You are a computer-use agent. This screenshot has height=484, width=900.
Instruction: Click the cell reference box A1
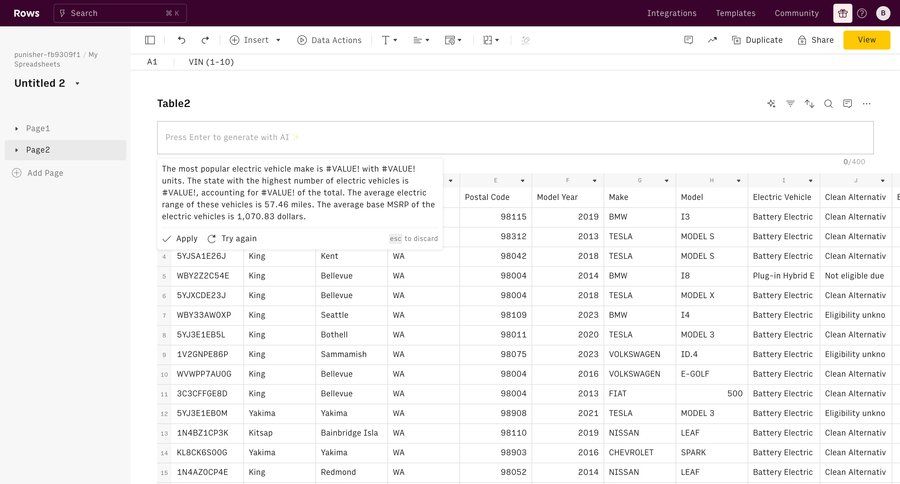coord(152,62)
